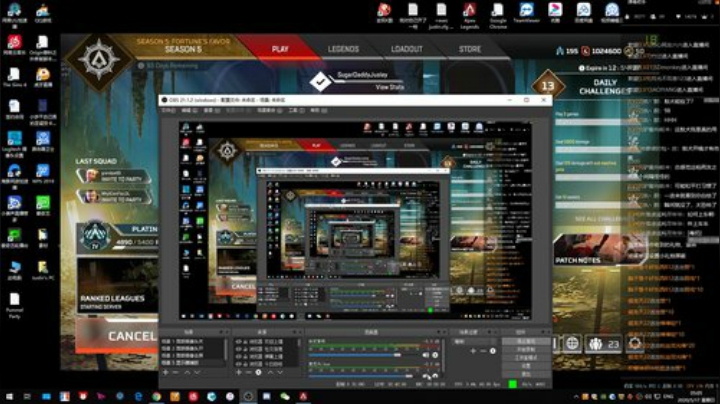Open the OBS Edit menu
The width and height of the screenshot is (720, 404).
(x=189, y=111)
